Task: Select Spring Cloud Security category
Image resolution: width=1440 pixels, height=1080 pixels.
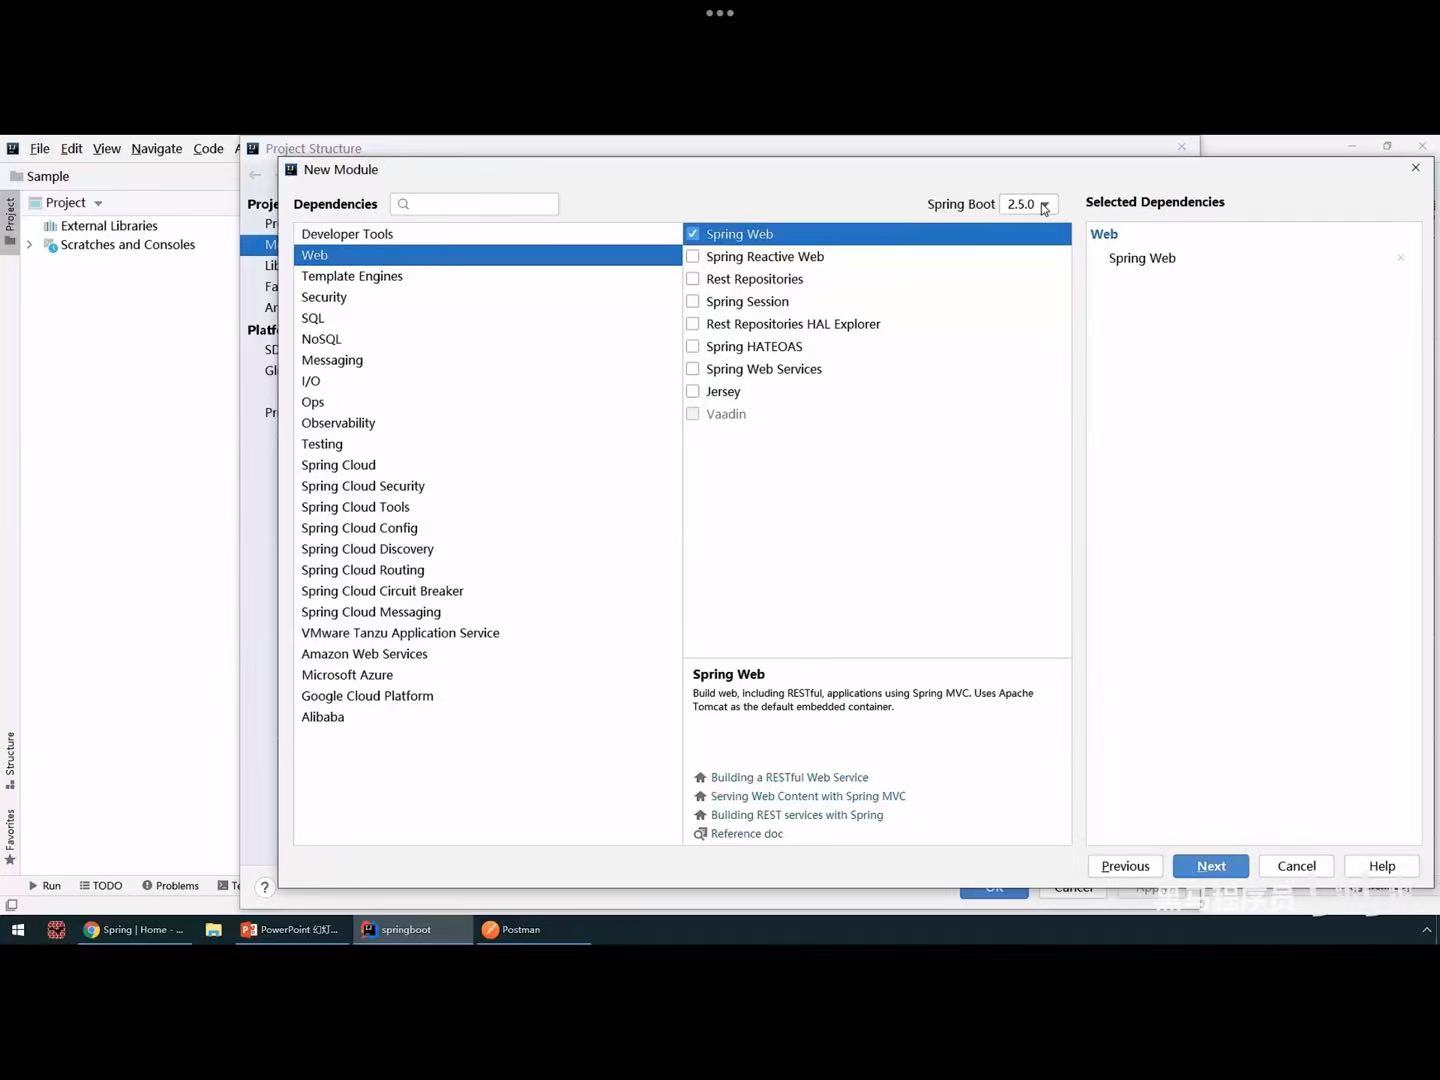Action: (487, 486)
